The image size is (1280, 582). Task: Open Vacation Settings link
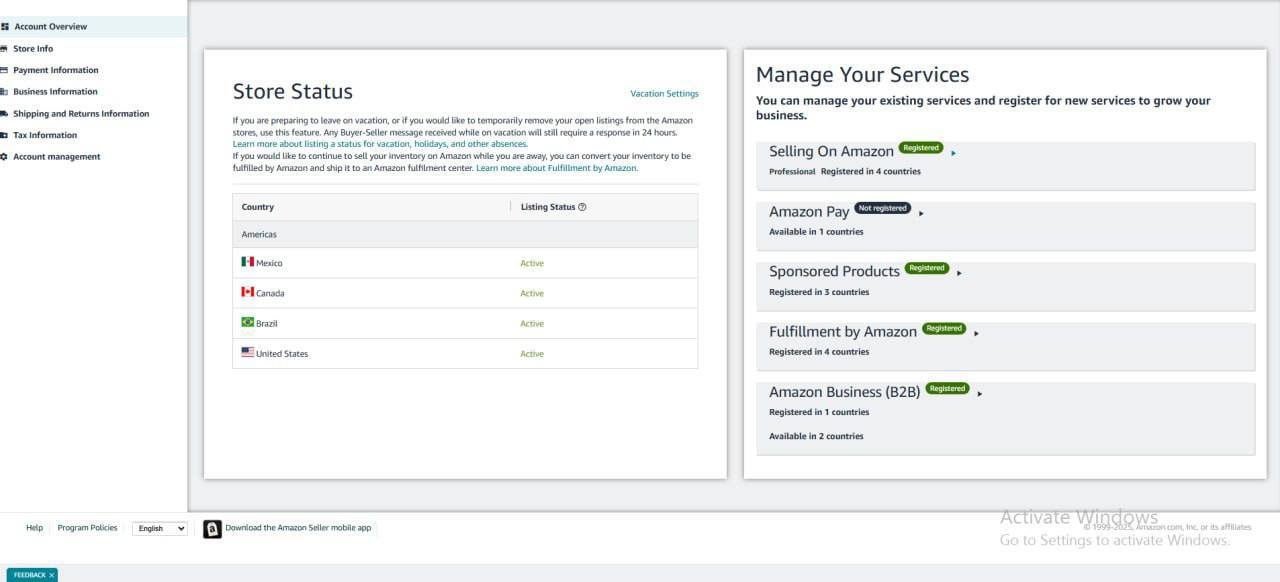tap(664, 94)
